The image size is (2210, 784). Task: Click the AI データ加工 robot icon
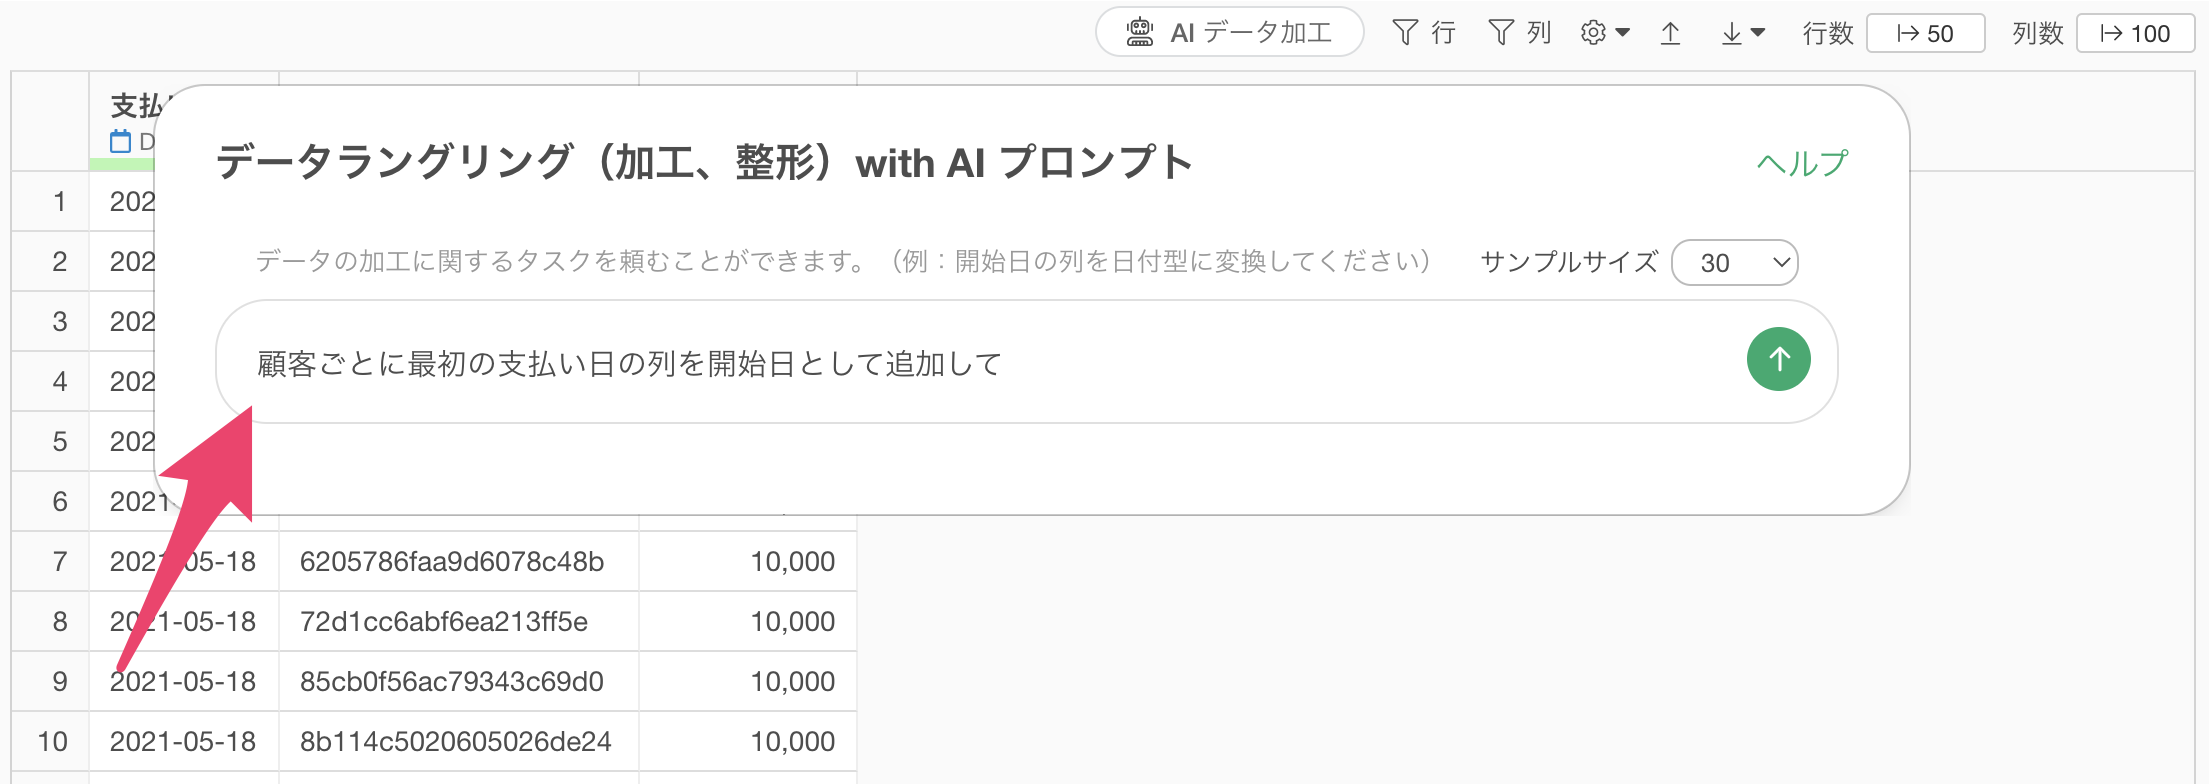[1139, 32]
